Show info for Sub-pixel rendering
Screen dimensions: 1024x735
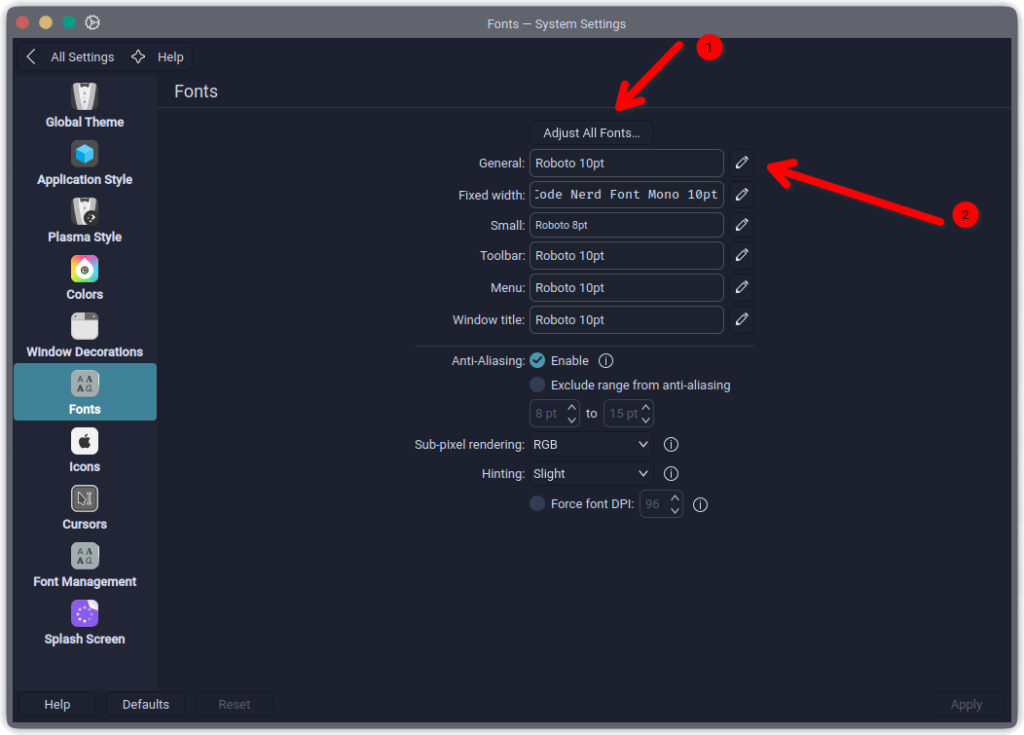671,444
